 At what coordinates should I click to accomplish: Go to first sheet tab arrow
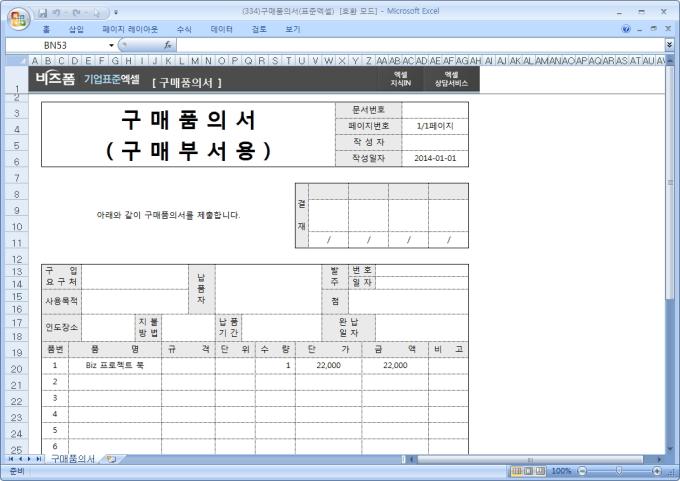pyautogui.click(x=11, y=459)
